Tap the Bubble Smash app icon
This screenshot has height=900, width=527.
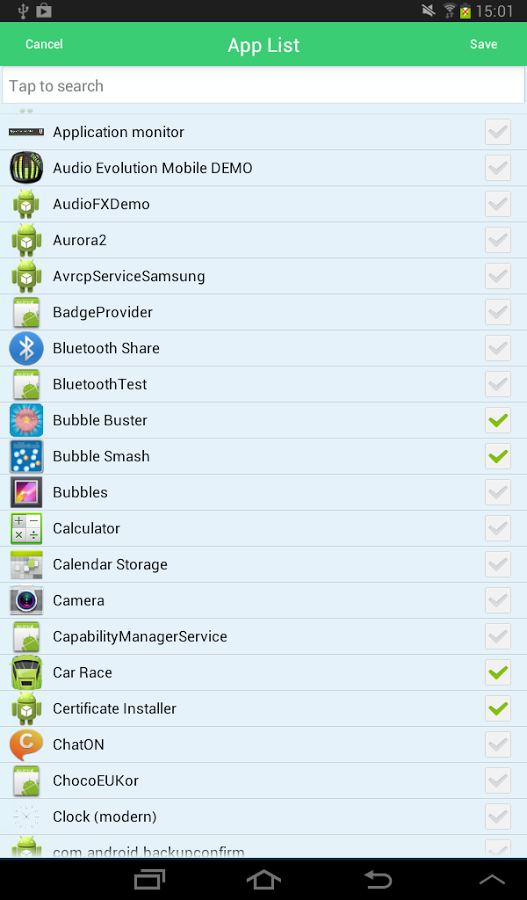(x=26, y=456)
